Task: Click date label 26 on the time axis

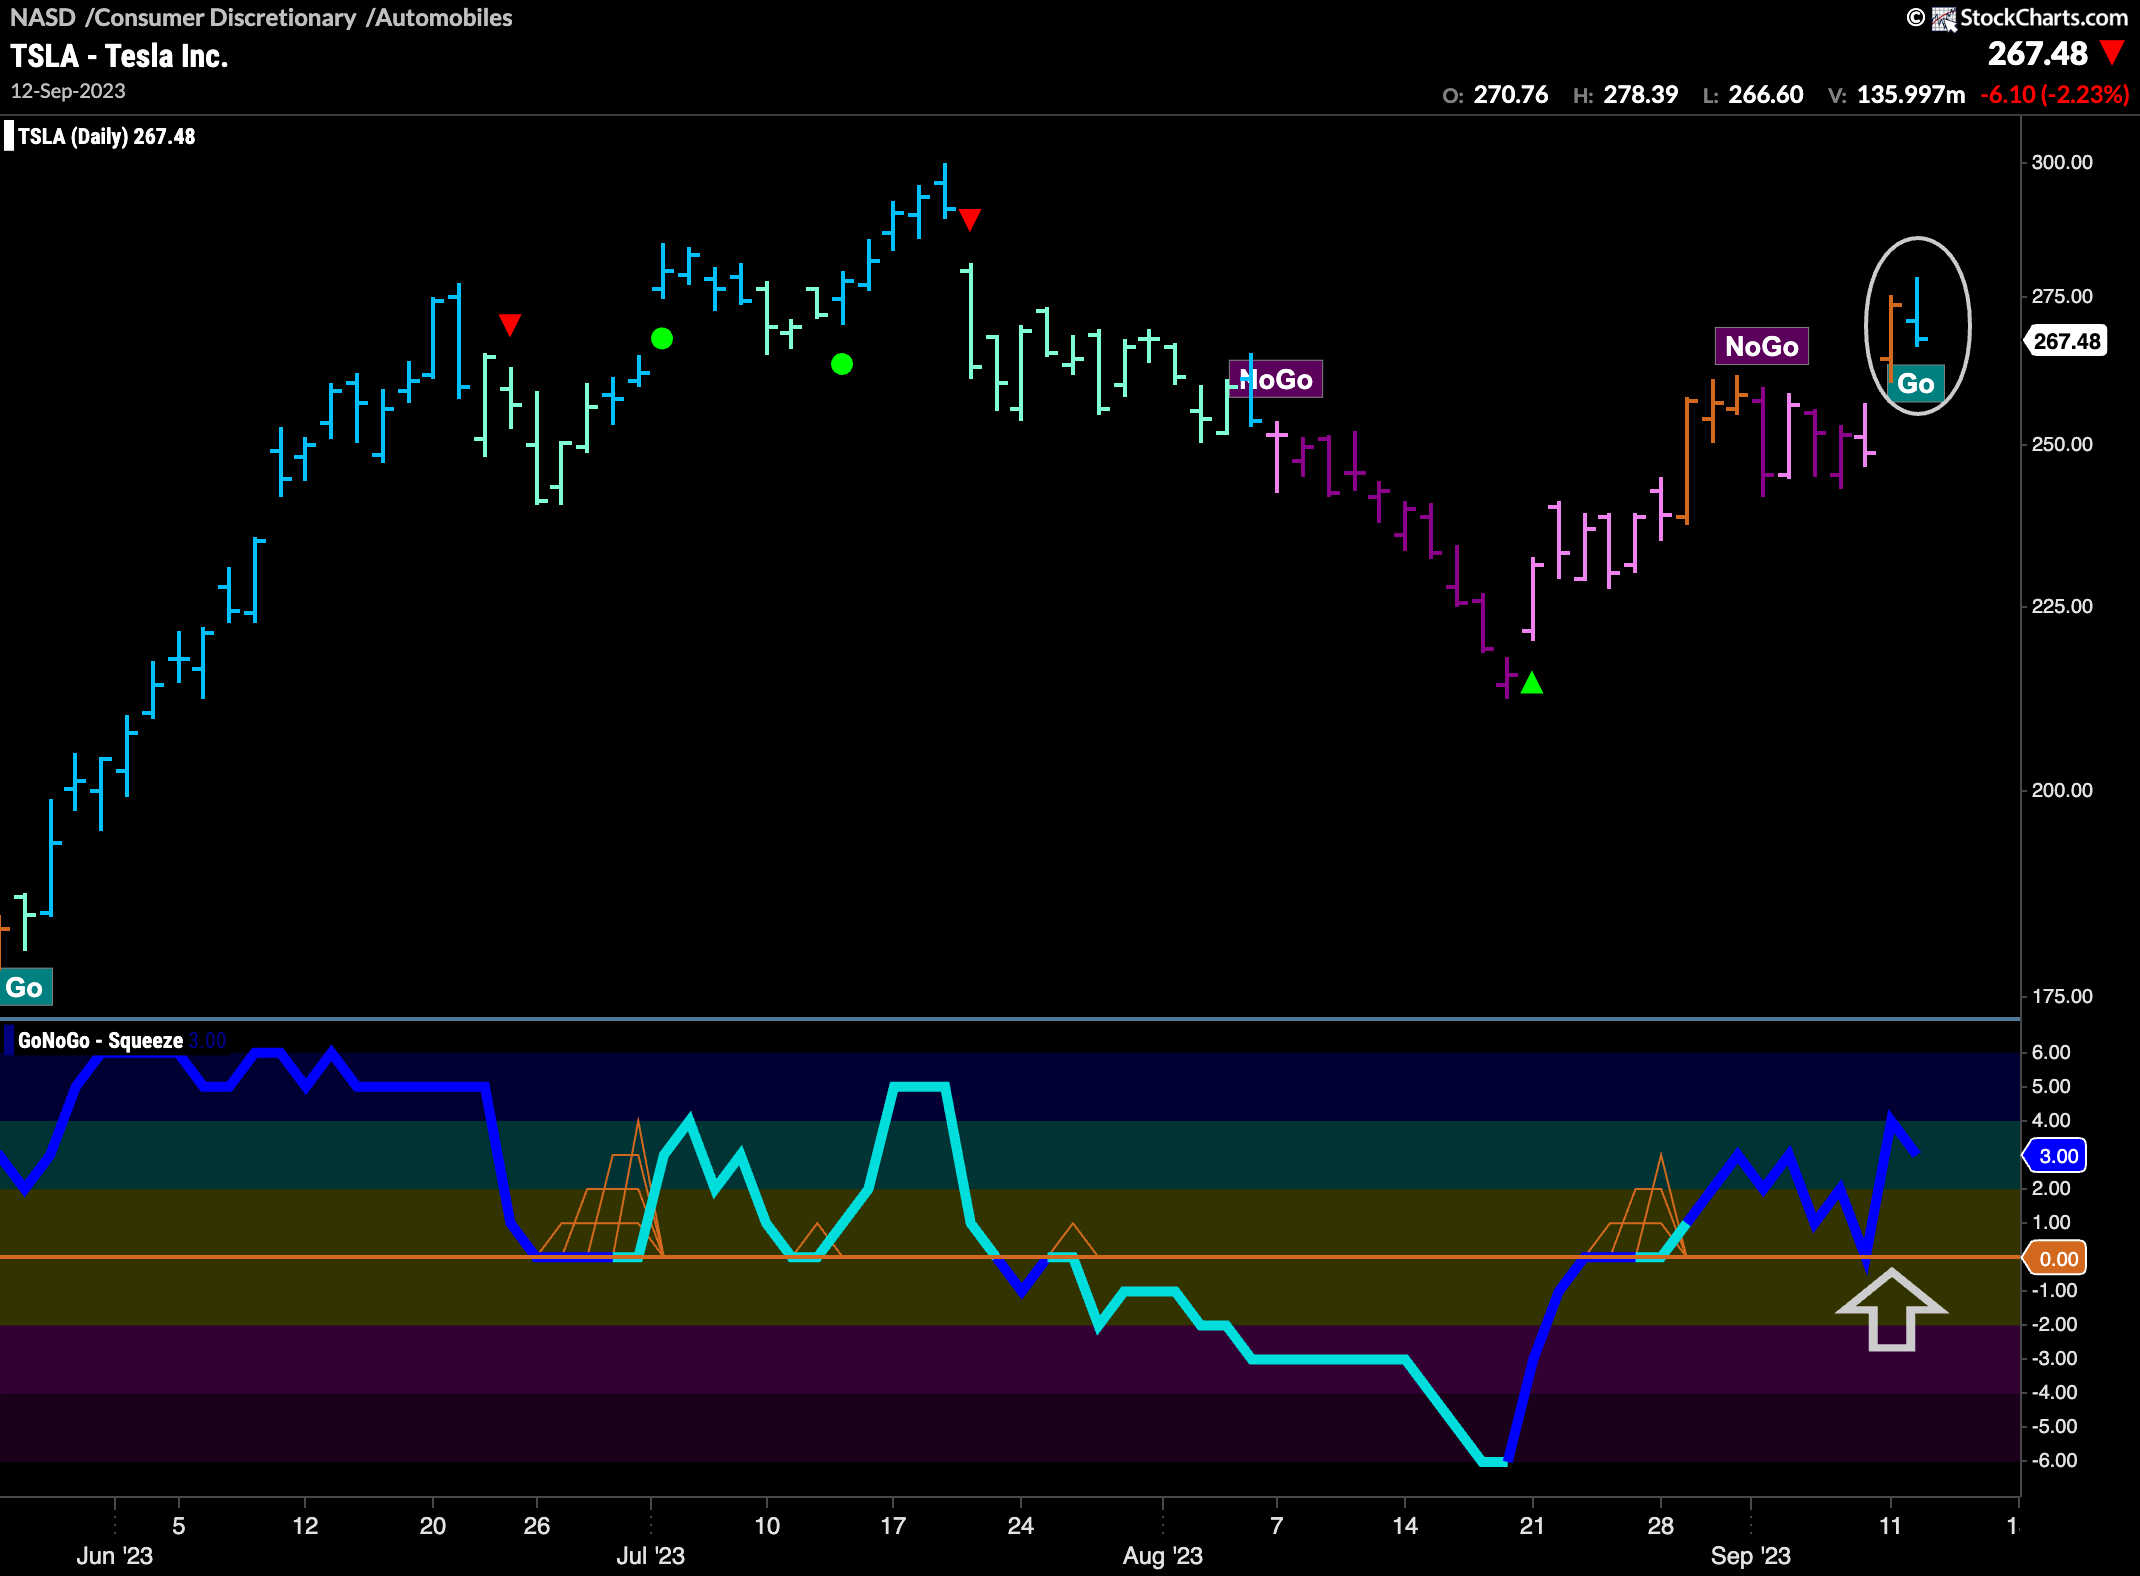Action: point(537,1526)
